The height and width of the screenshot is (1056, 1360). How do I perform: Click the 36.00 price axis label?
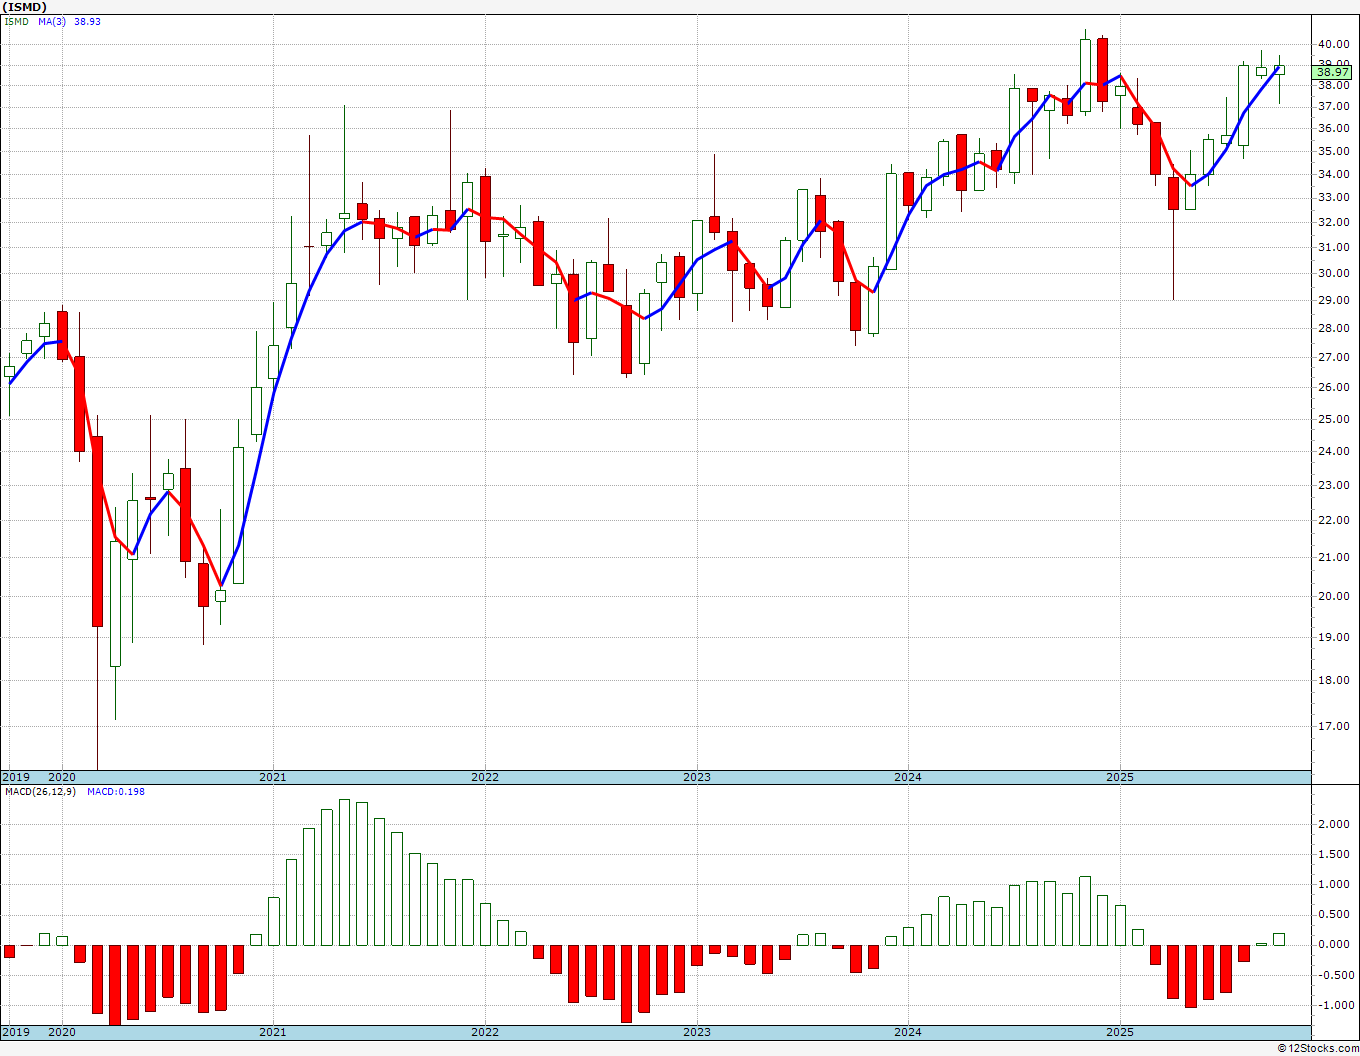(1333, 128)
